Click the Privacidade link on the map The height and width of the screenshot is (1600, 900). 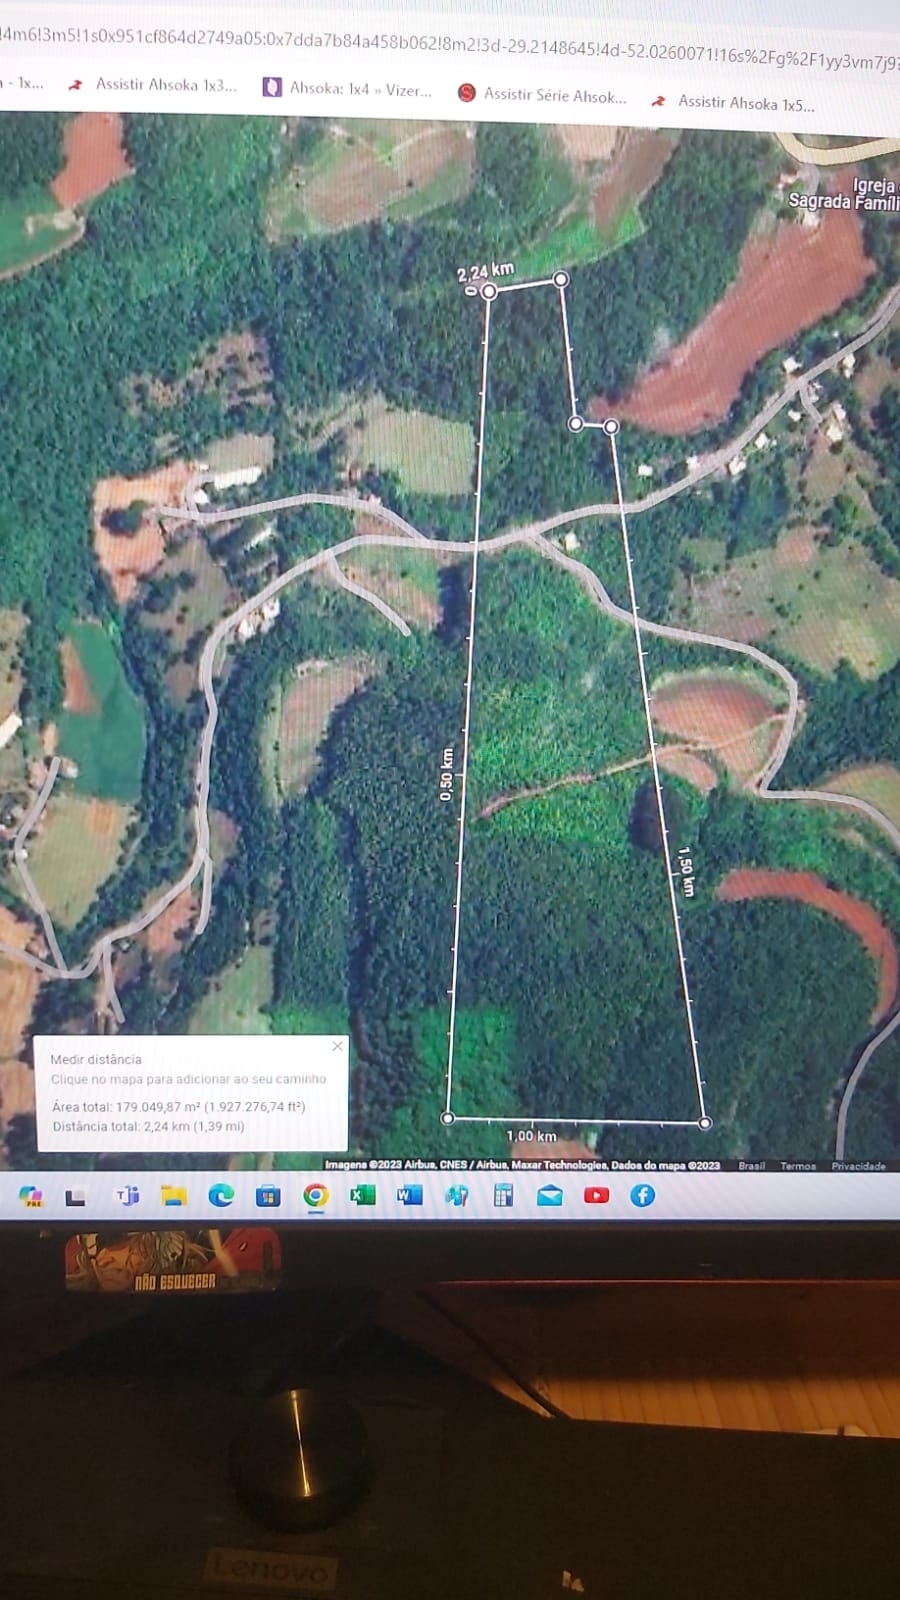point(858,1166)
